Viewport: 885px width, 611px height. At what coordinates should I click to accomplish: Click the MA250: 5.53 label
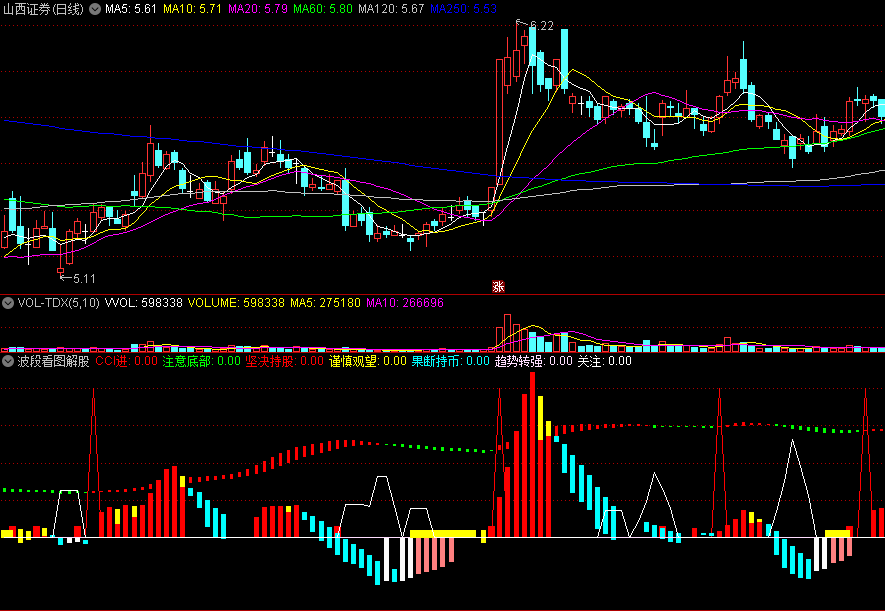click(x=463, y=9)
